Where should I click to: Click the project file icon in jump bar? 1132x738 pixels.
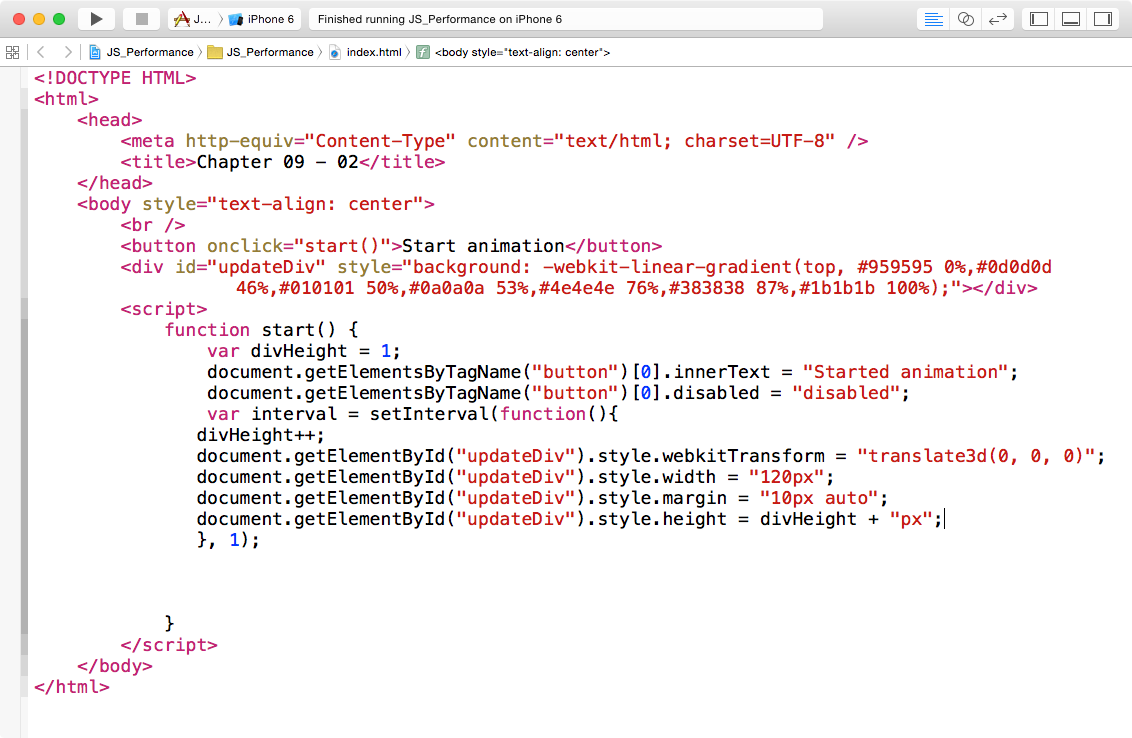point(95,52)
